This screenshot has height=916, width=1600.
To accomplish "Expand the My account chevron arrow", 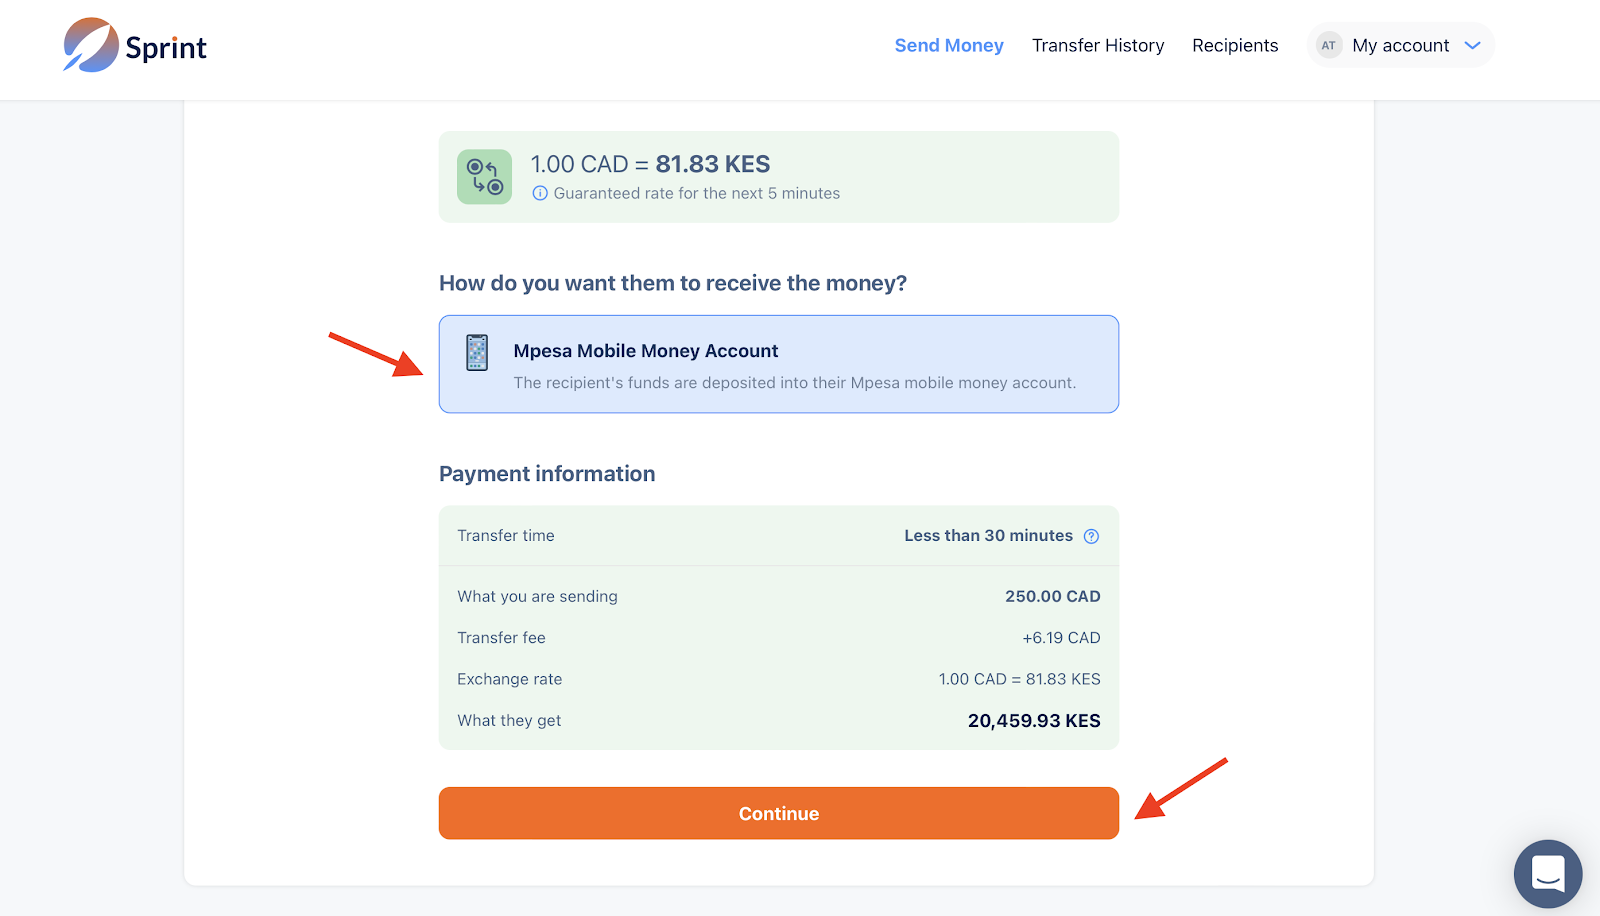I will tap(1472, 45).
